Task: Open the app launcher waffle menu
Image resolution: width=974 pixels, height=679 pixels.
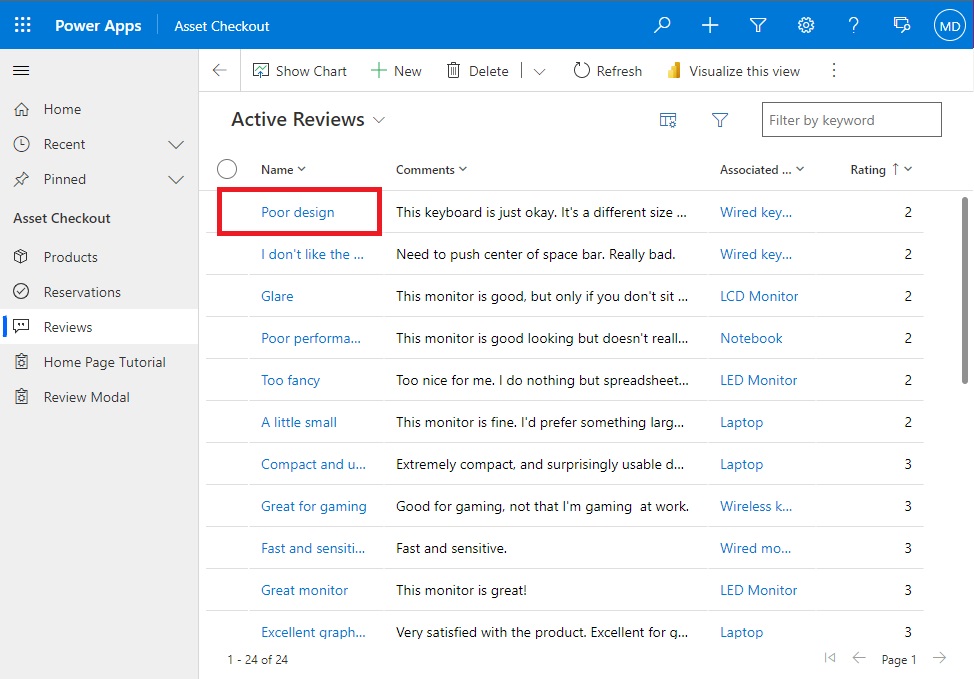Action: 22,24
